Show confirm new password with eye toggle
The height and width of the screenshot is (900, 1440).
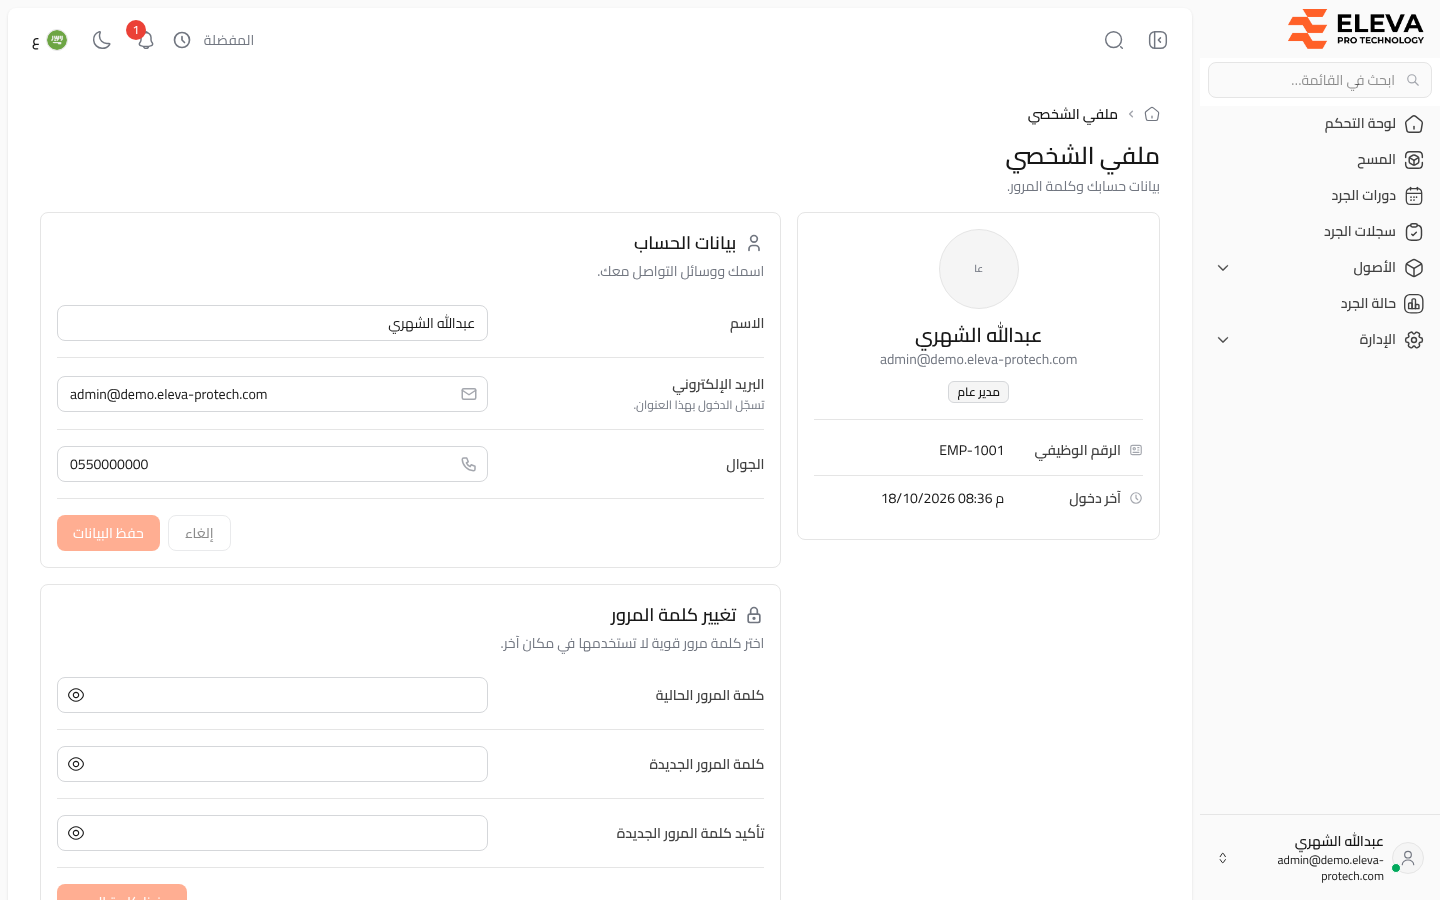click(76, 833)
